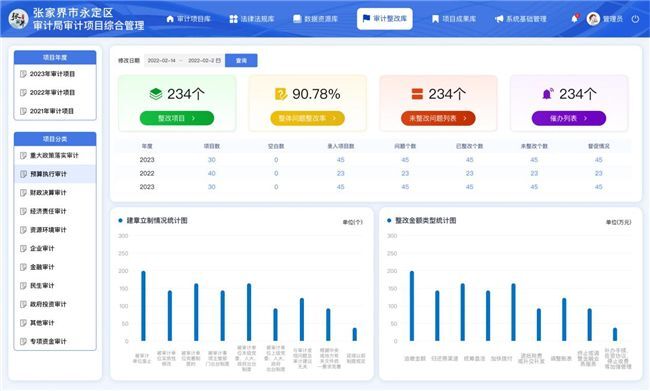Click the administrator avatar picture

click(593, 19)
